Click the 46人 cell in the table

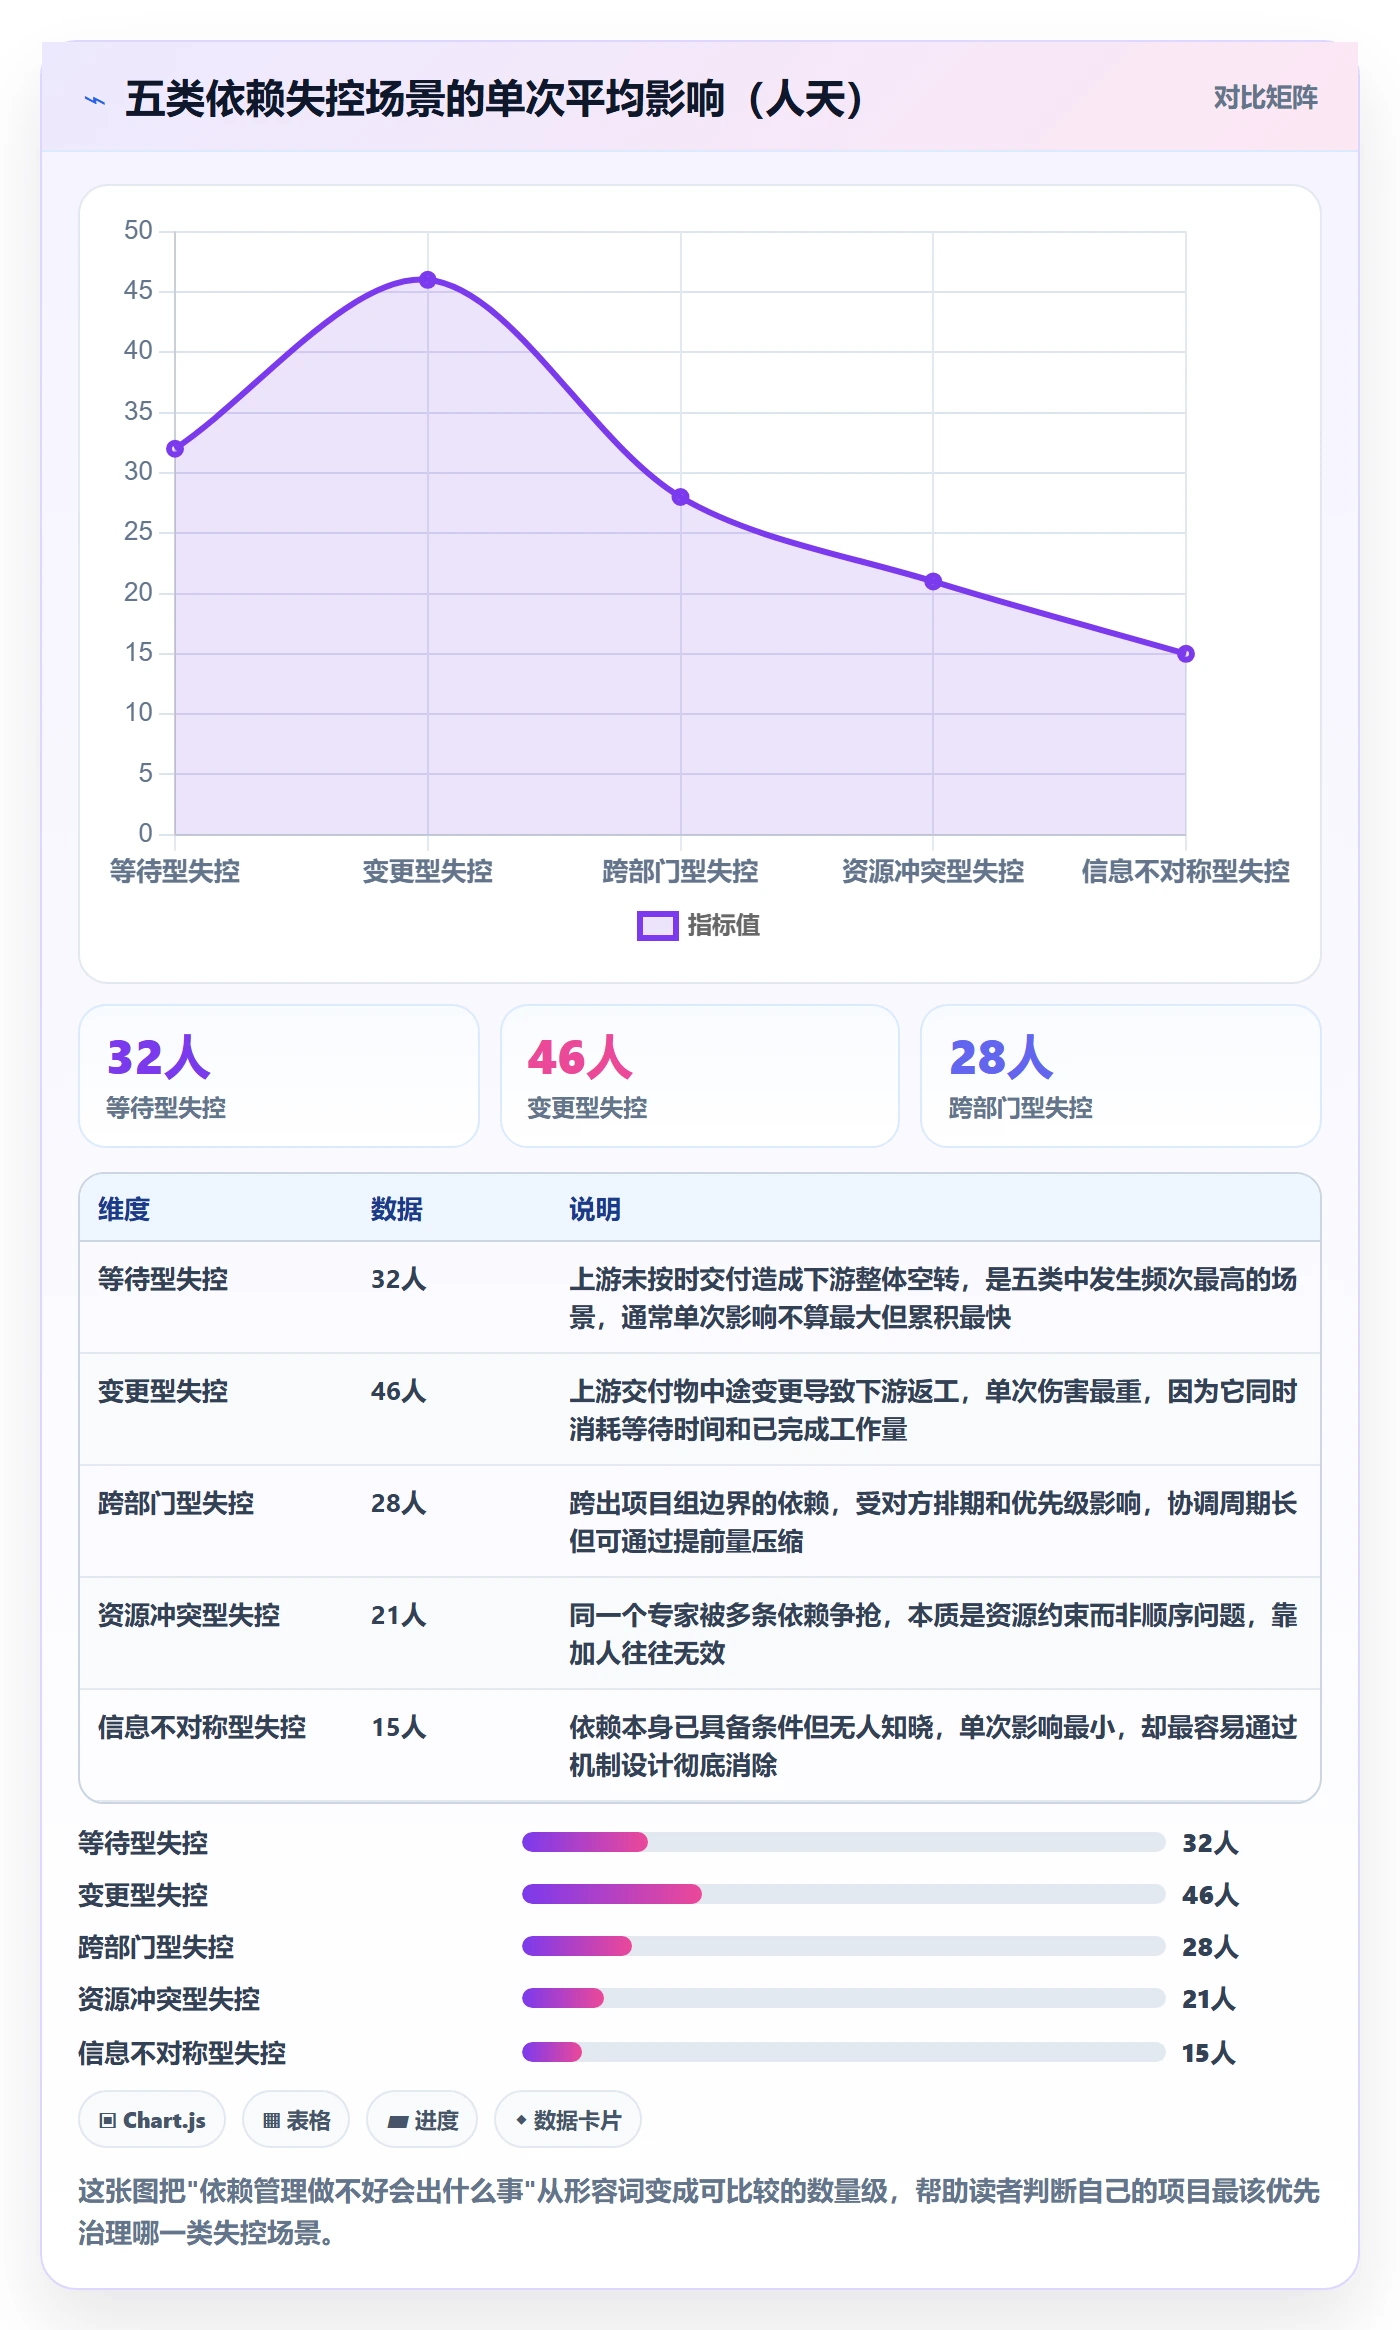tap(399, 1391)
